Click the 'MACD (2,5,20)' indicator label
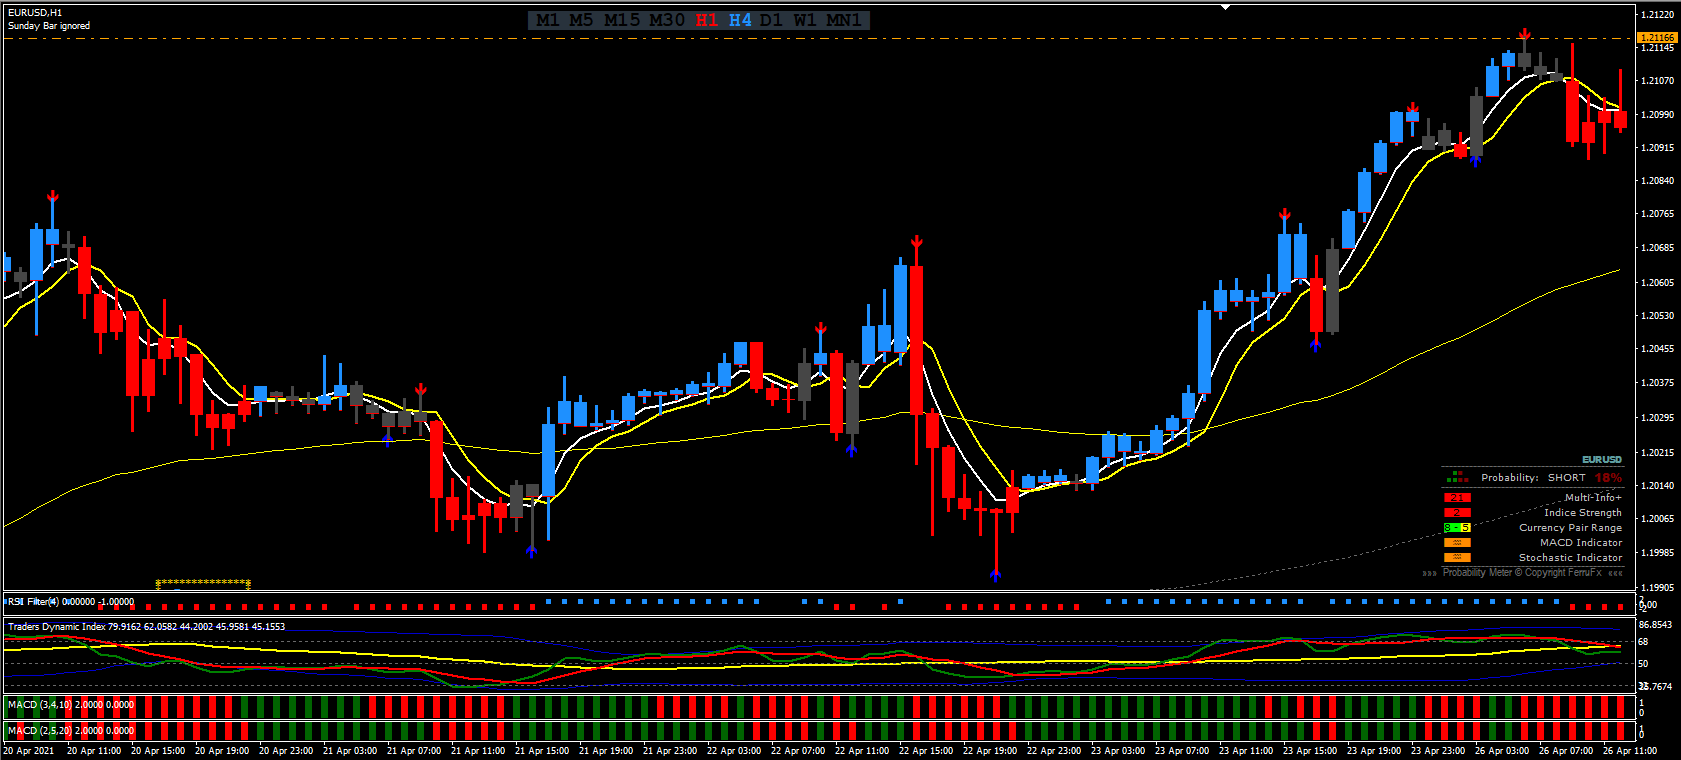The image size is (1681, 760). (x=39, y=731)
